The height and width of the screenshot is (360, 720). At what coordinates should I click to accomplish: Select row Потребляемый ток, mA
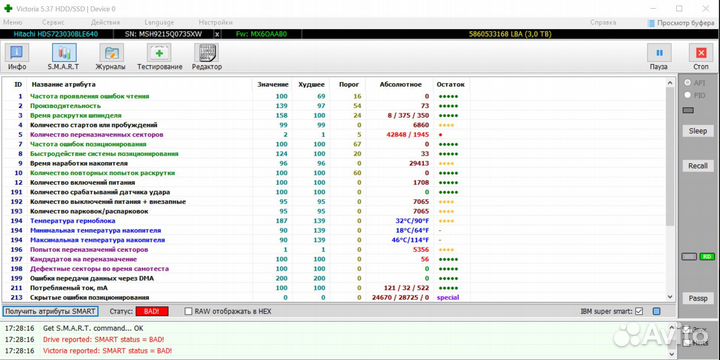(236, 288)
